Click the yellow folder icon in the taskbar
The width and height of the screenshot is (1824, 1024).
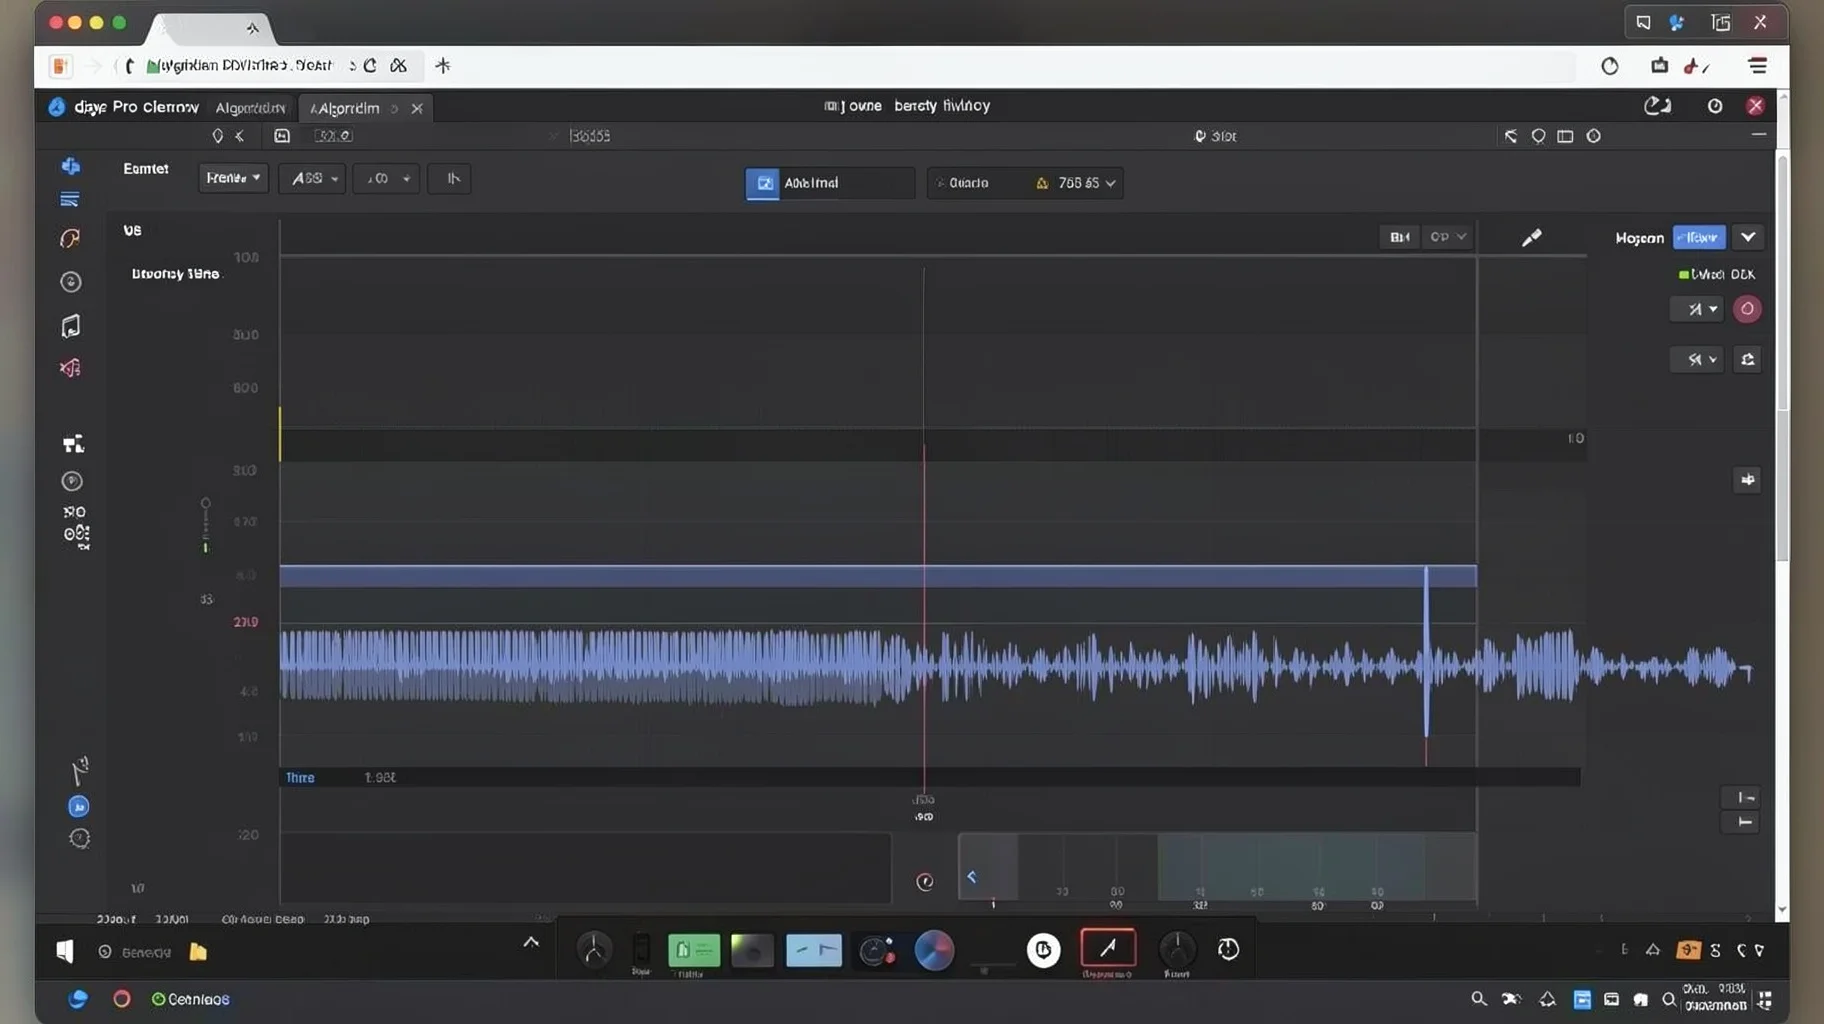pos(198,951)
